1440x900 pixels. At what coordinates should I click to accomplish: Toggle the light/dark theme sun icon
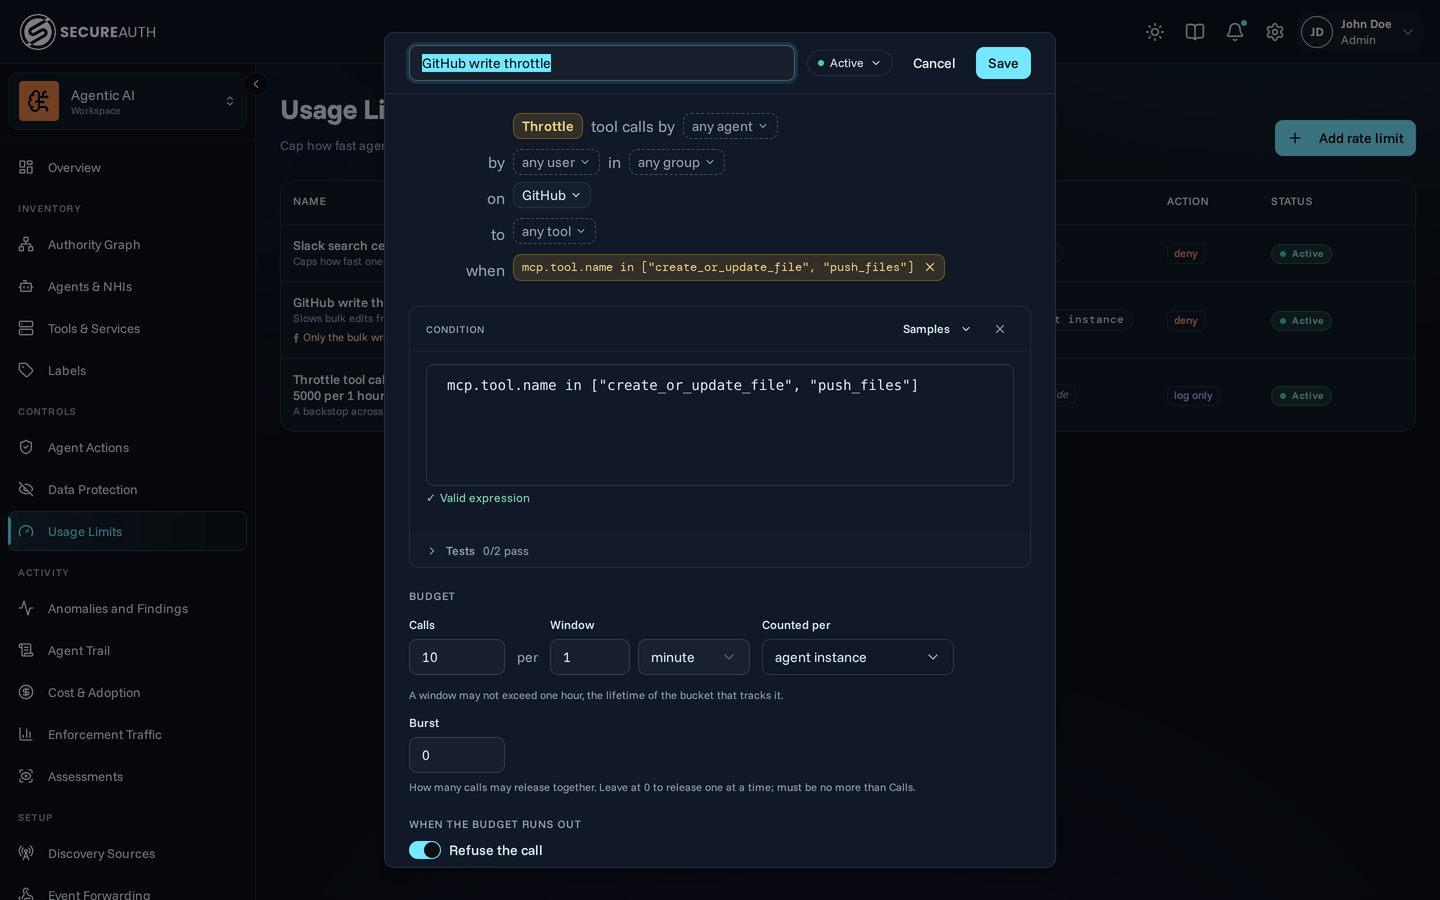point(1155,32)
